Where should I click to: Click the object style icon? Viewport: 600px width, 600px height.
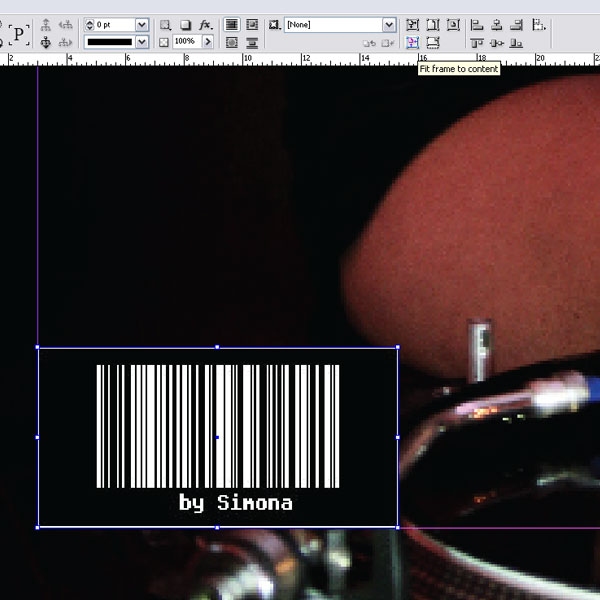click(x=274, y=25)
